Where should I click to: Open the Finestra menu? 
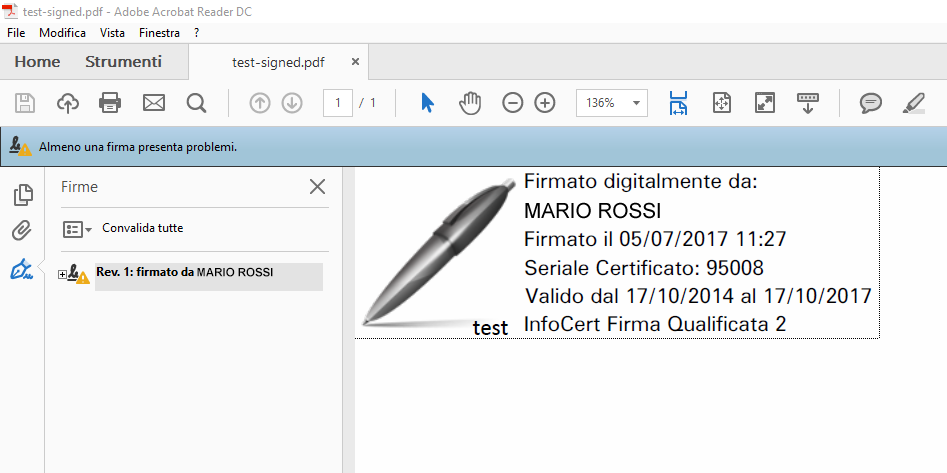click(159, 33)
